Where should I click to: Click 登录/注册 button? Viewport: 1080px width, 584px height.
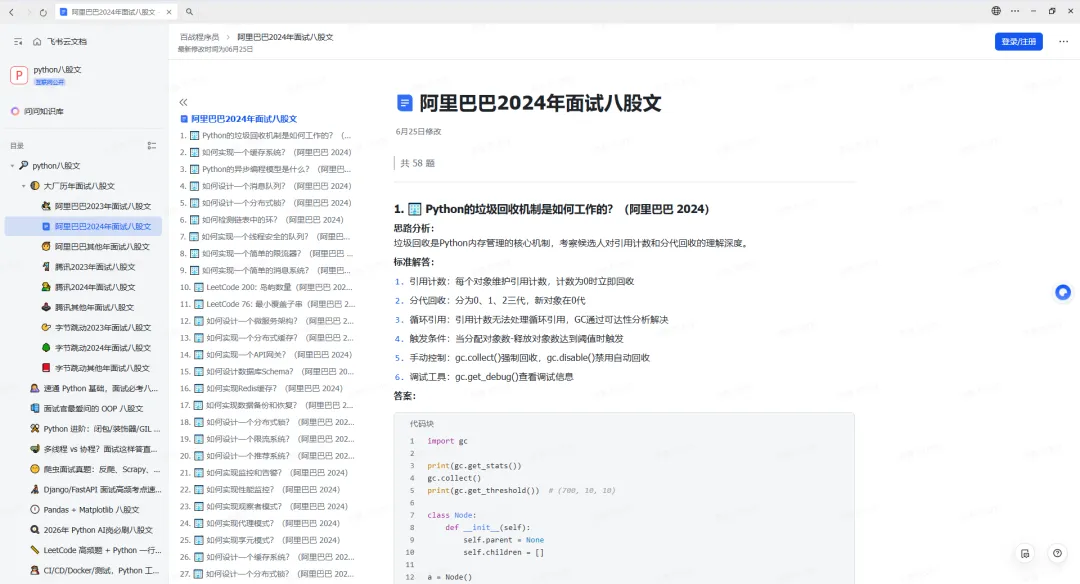coord(1018,41)
